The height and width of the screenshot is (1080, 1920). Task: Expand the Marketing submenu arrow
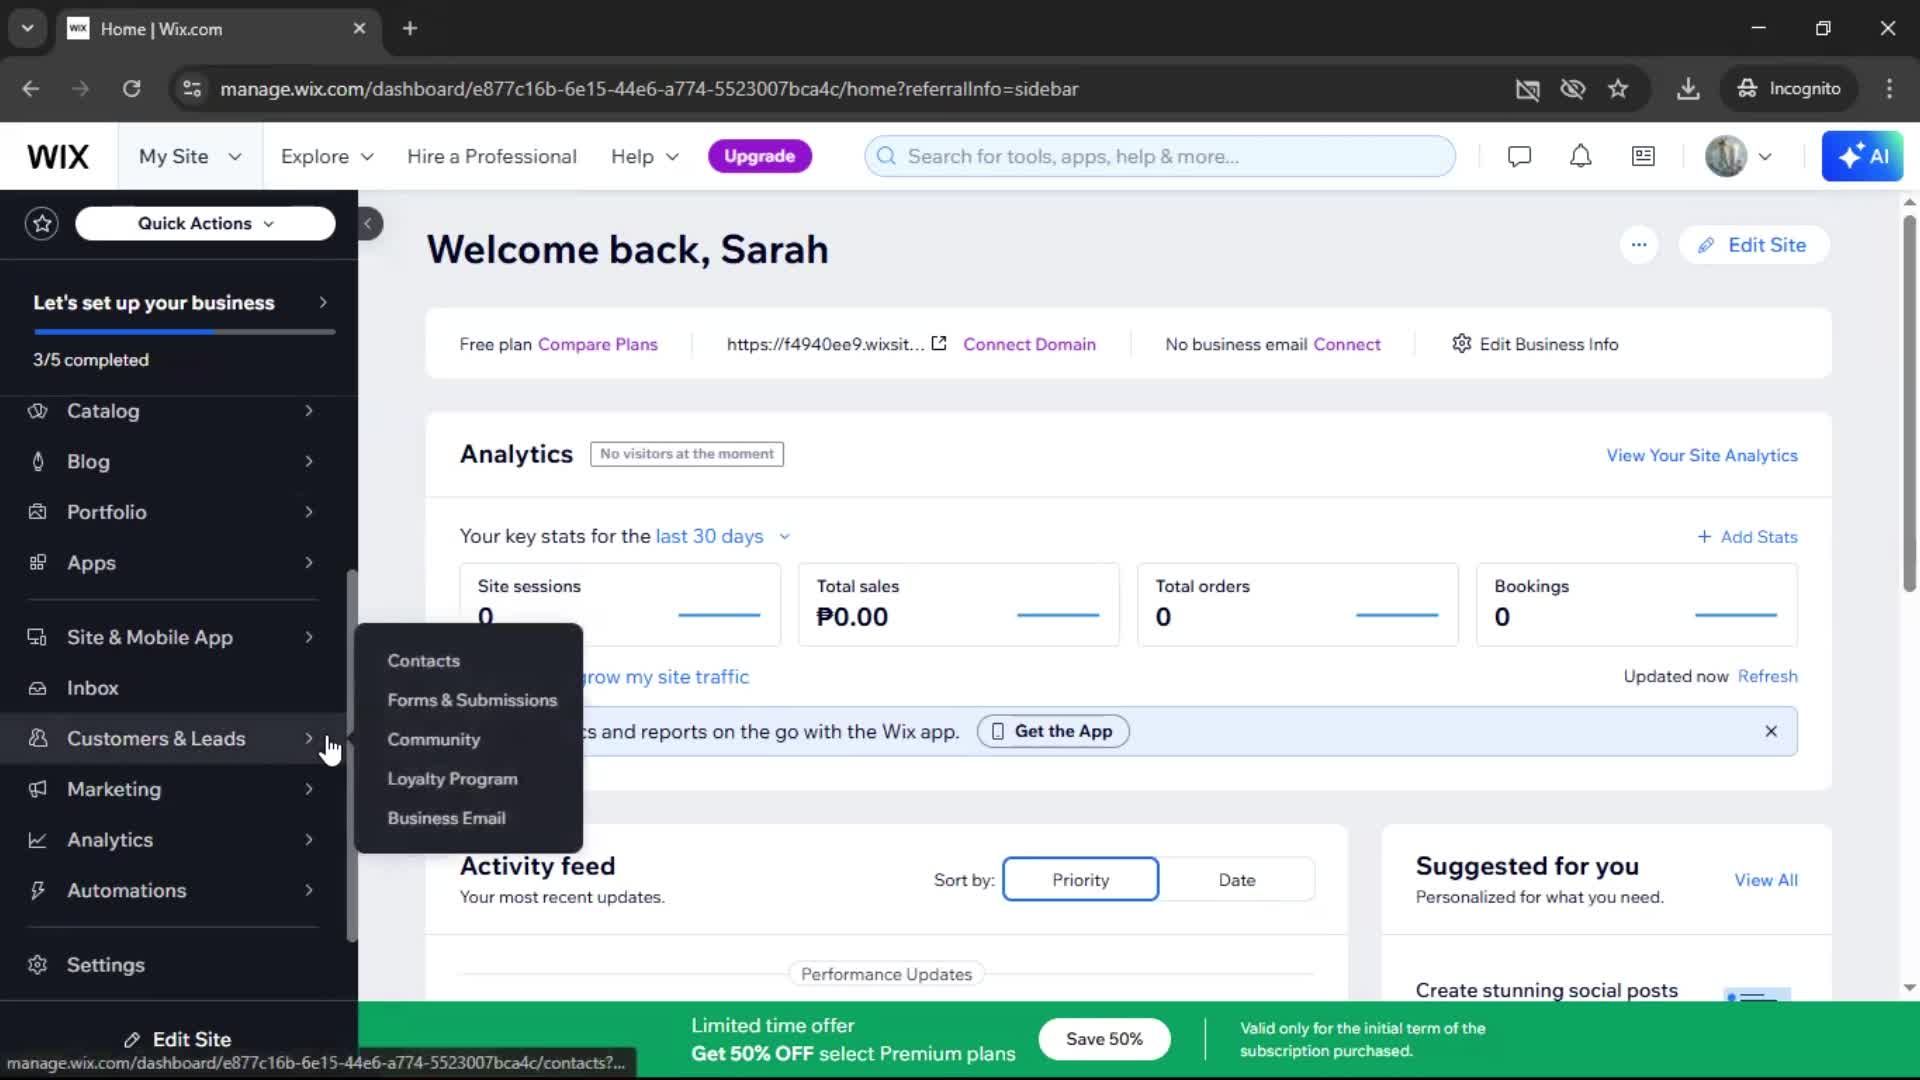pos(309,790)
